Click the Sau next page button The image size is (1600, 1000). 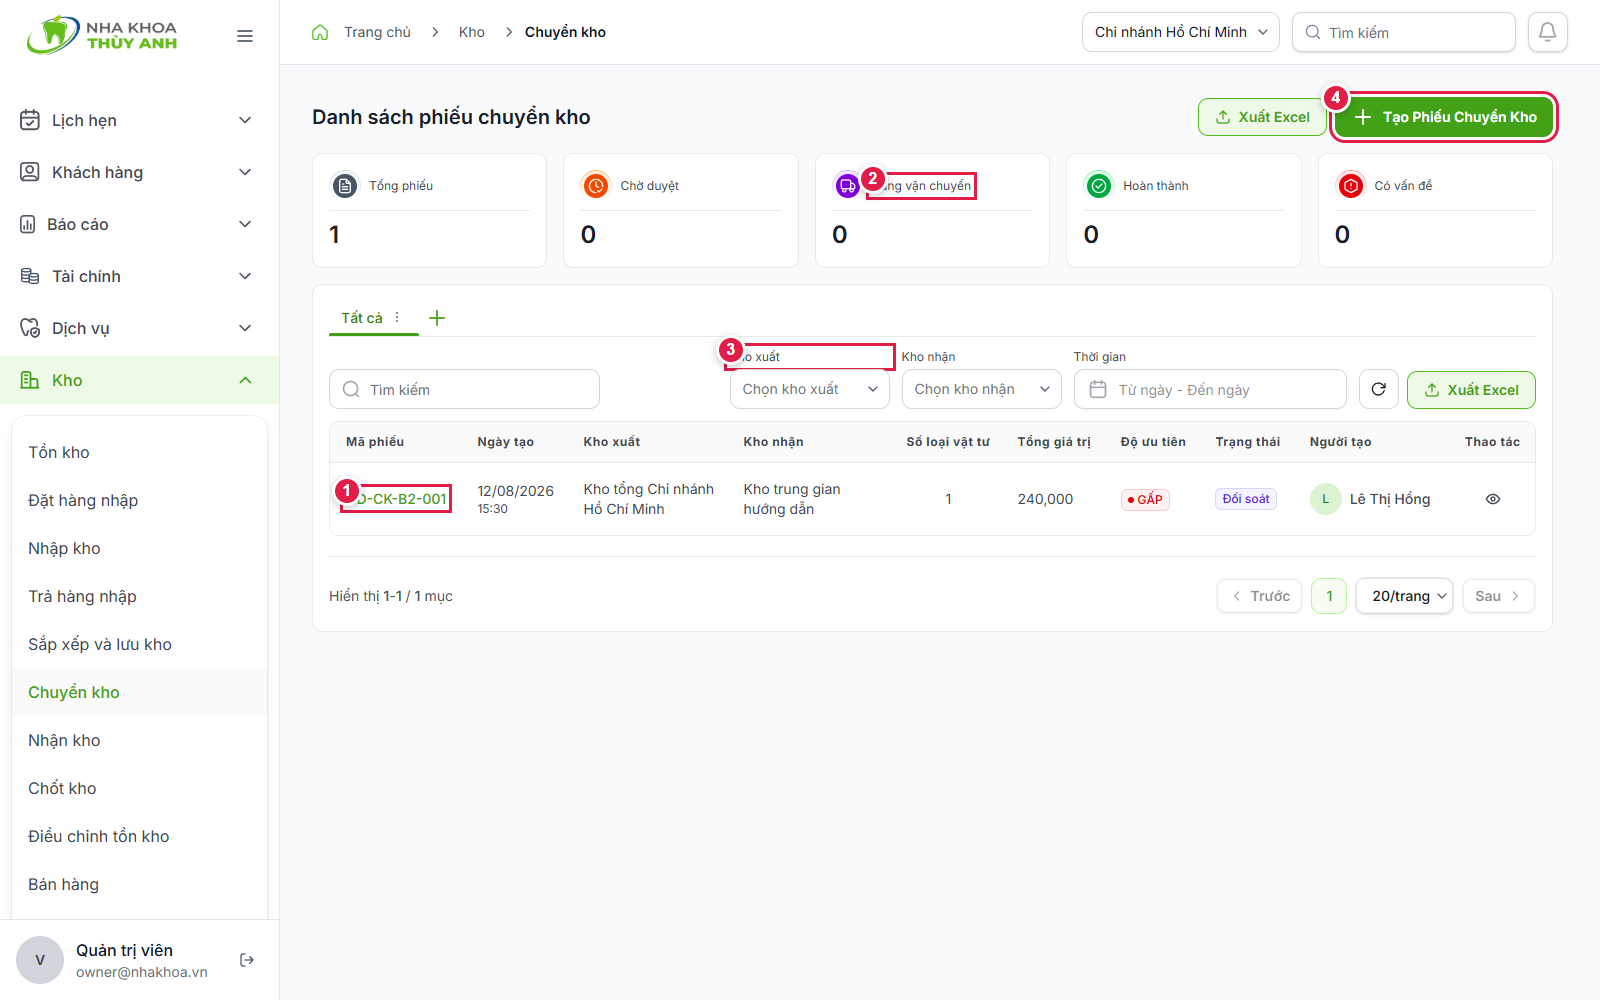(1498, 596)
